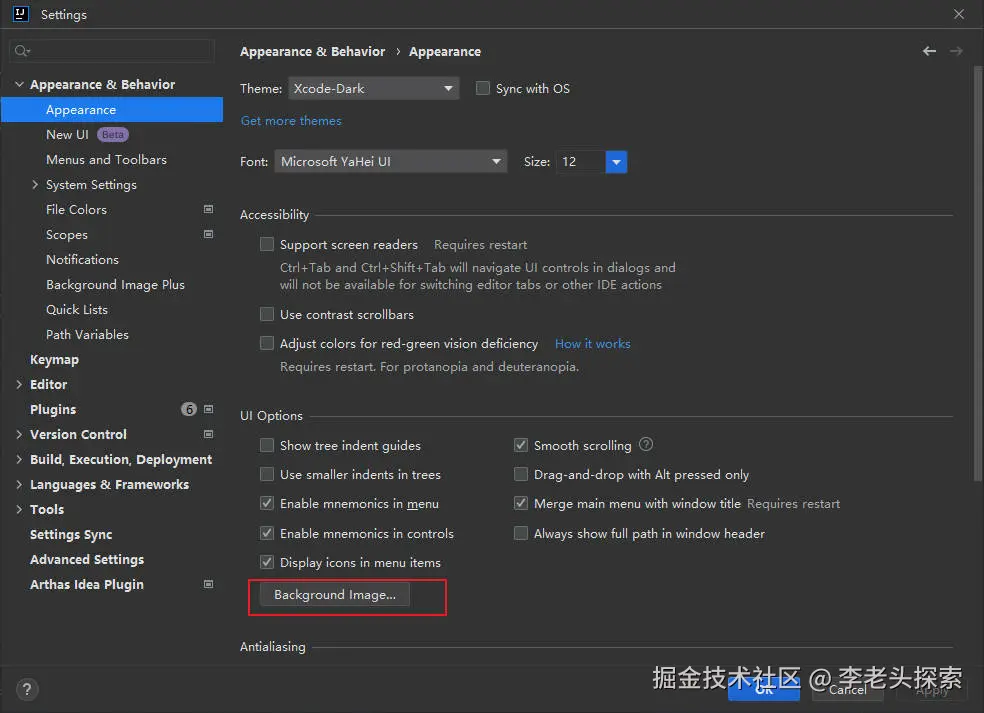Open File Colors settings
The height and width of the screenshot is (713, 984).
click(x=76, y=210)
